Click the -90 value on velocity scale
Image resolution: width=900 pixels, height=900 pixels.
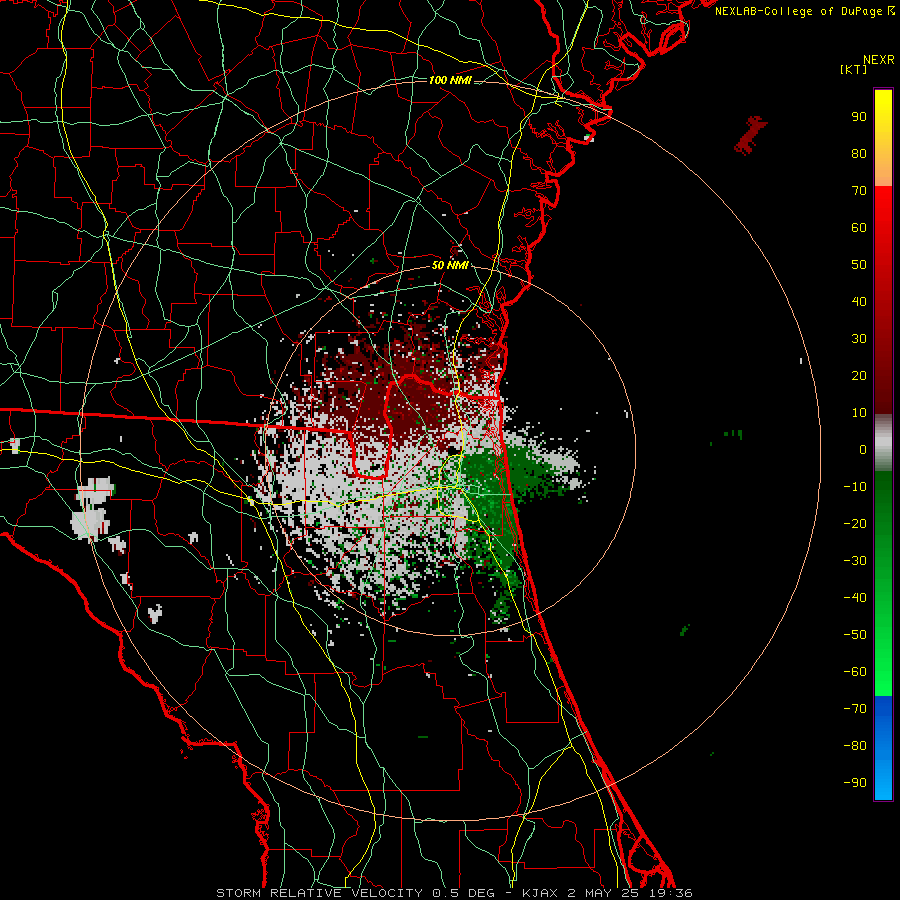click(x=855, y=783)
